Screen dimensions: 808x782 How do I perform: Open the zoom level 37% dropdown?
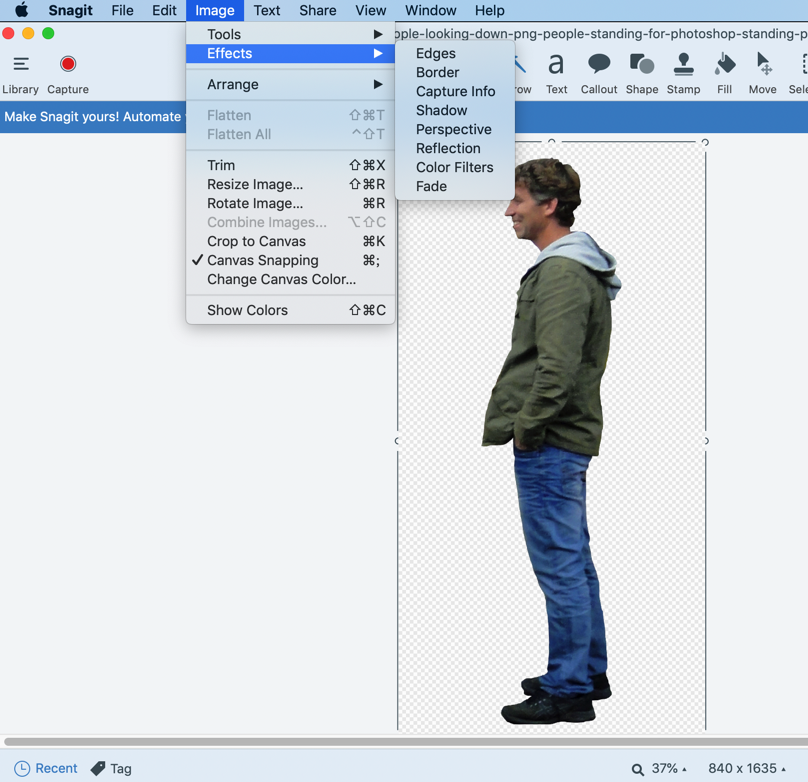(x=665, y=769)
